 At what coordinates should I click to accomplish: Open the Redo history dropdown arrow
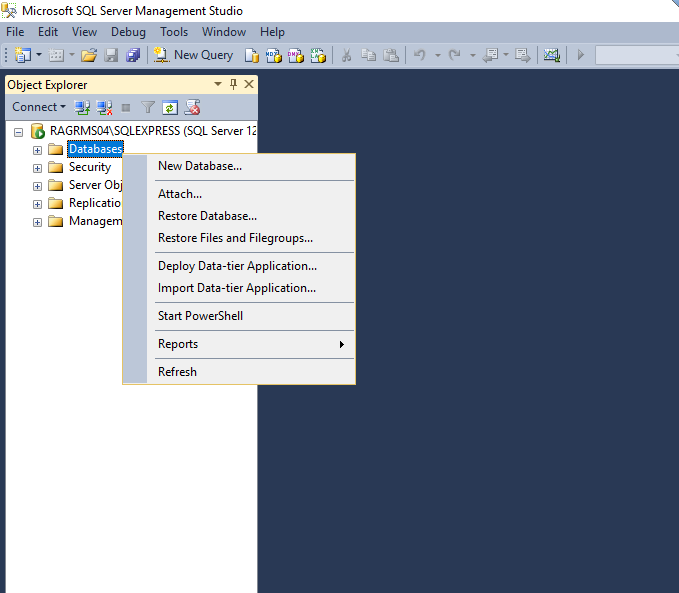pos(473,55)
